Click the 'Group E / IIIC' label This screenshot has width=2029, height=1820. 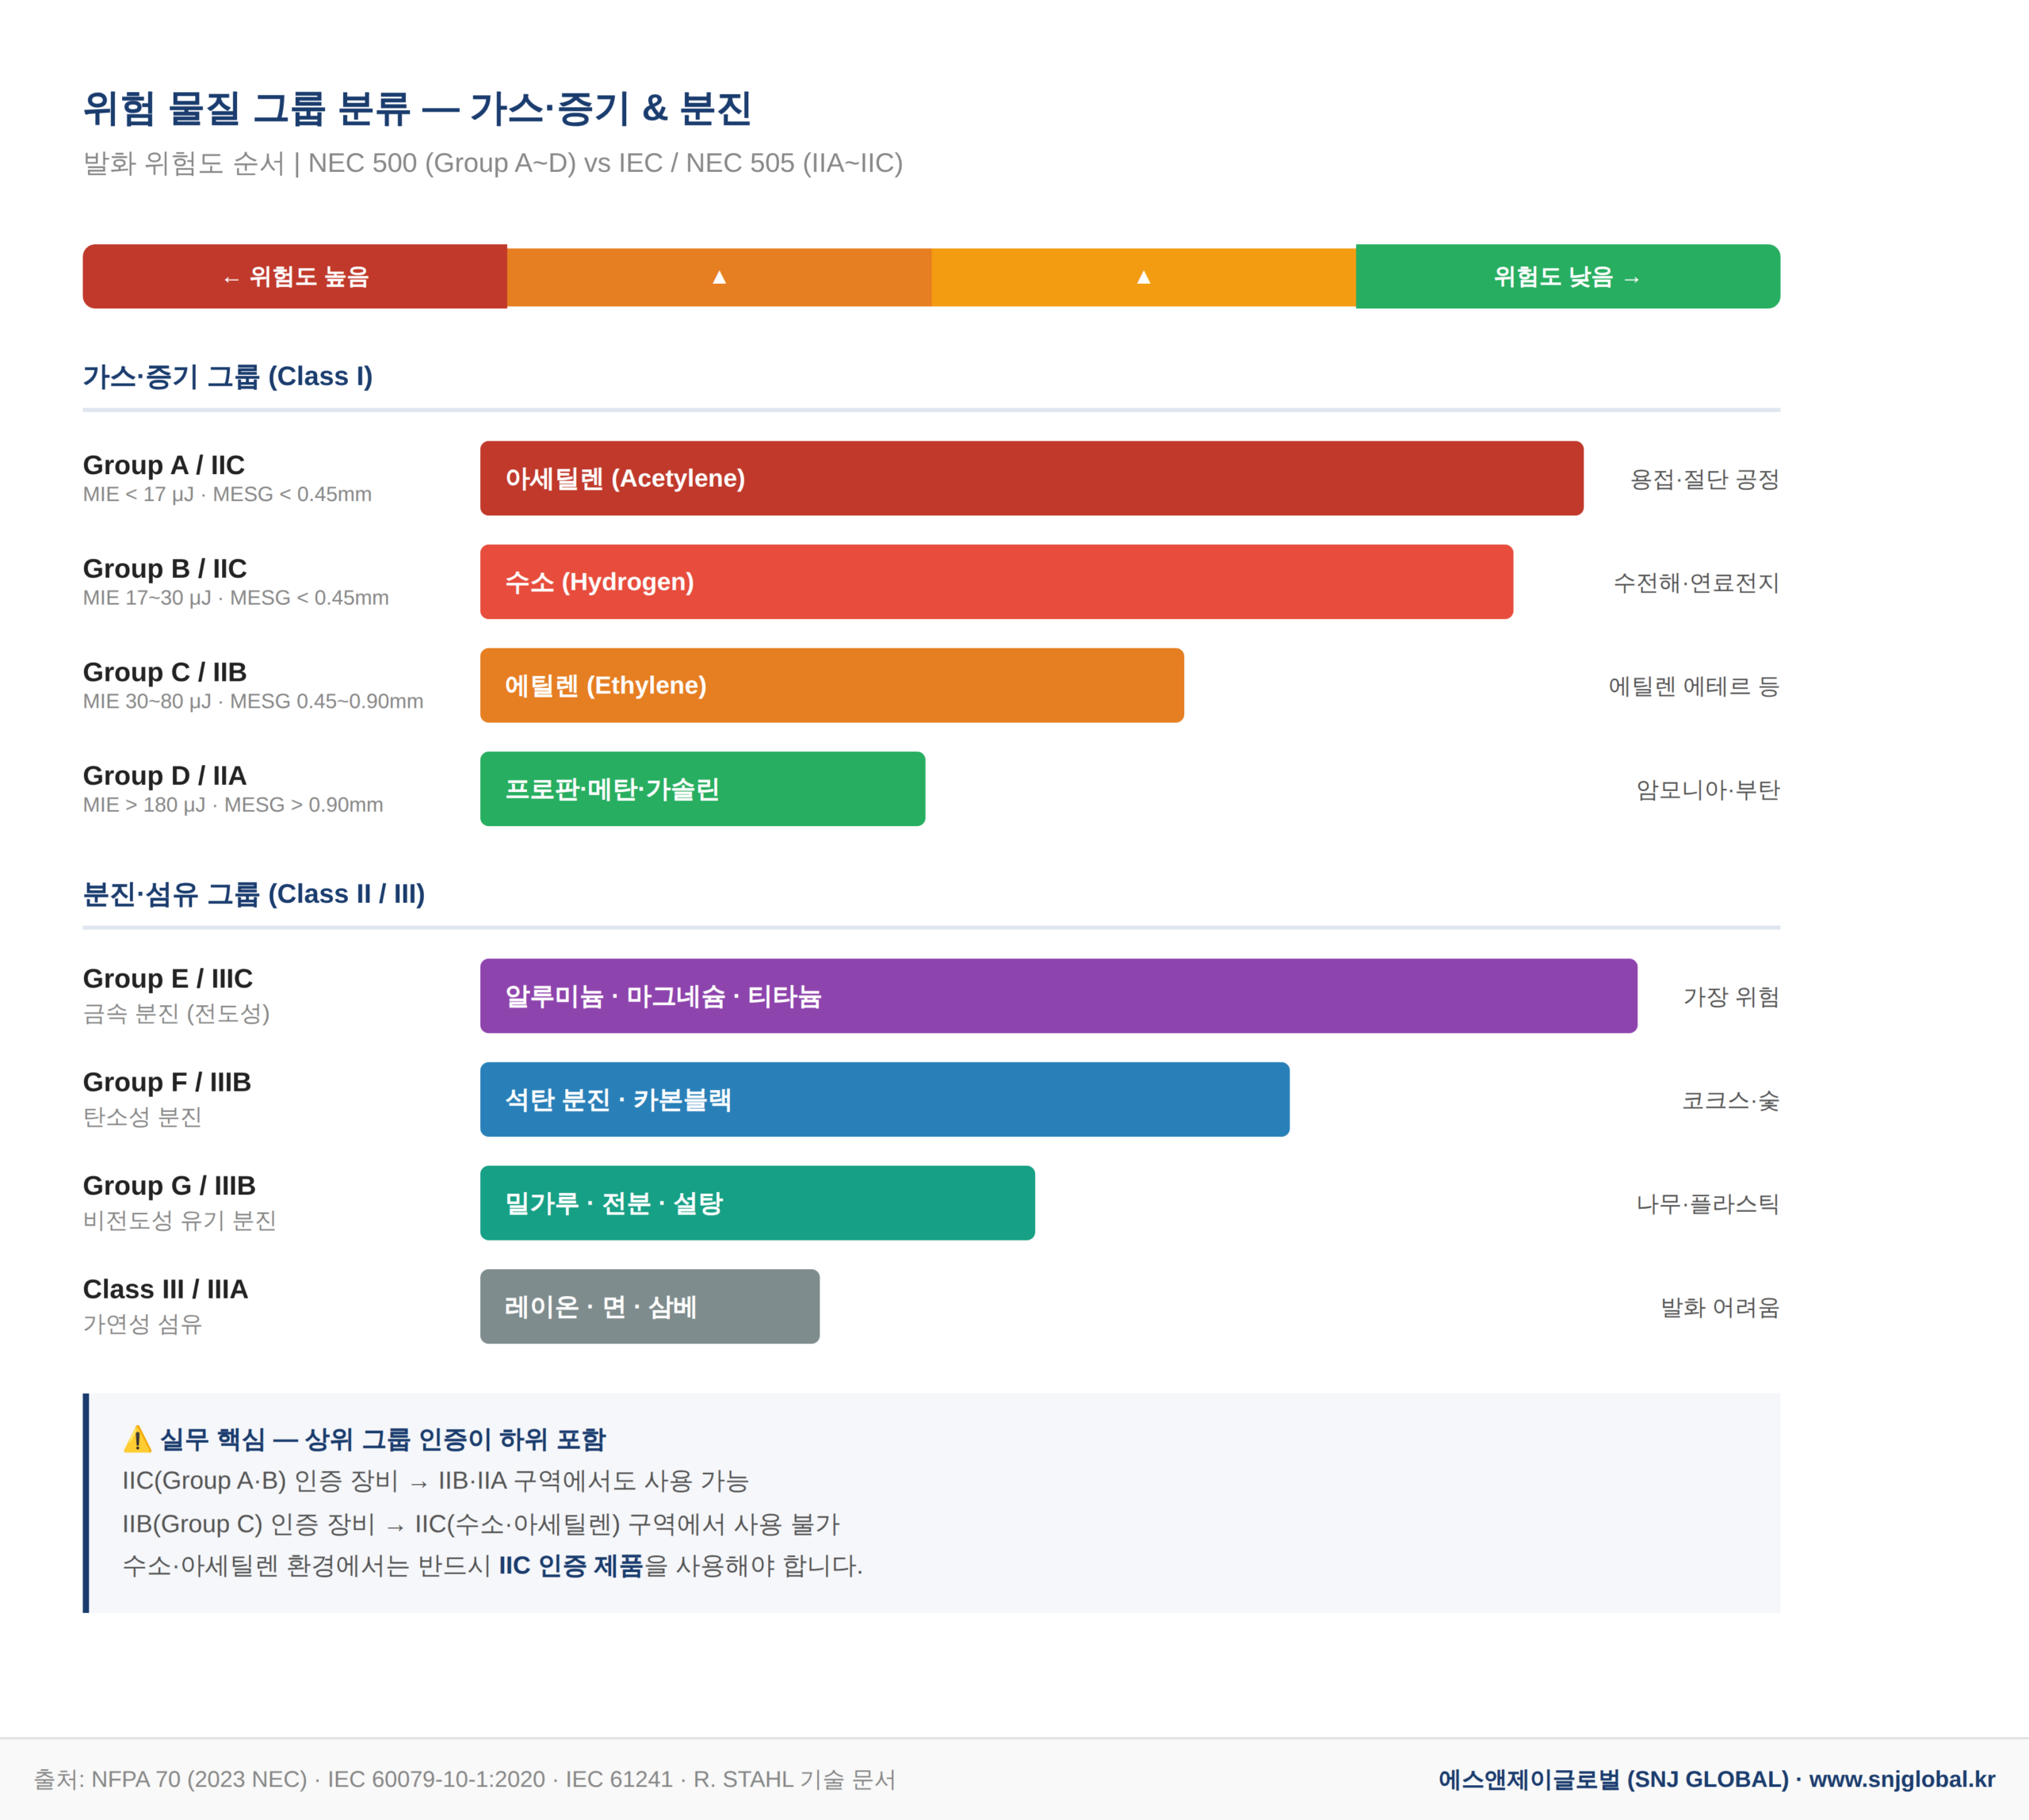(x=168, y=978)
